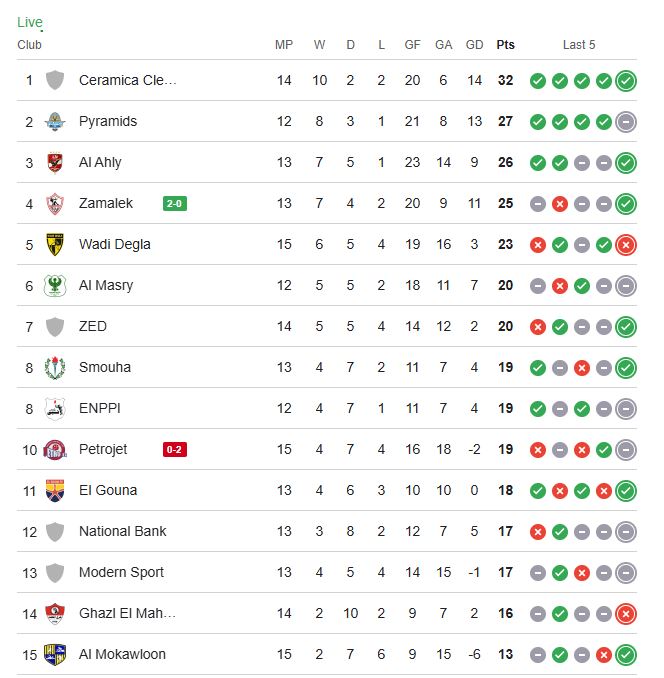Click Pyramids' latest draw result icon
The height and width of the screenshot is (678, 664).
(x=626, y=122)
